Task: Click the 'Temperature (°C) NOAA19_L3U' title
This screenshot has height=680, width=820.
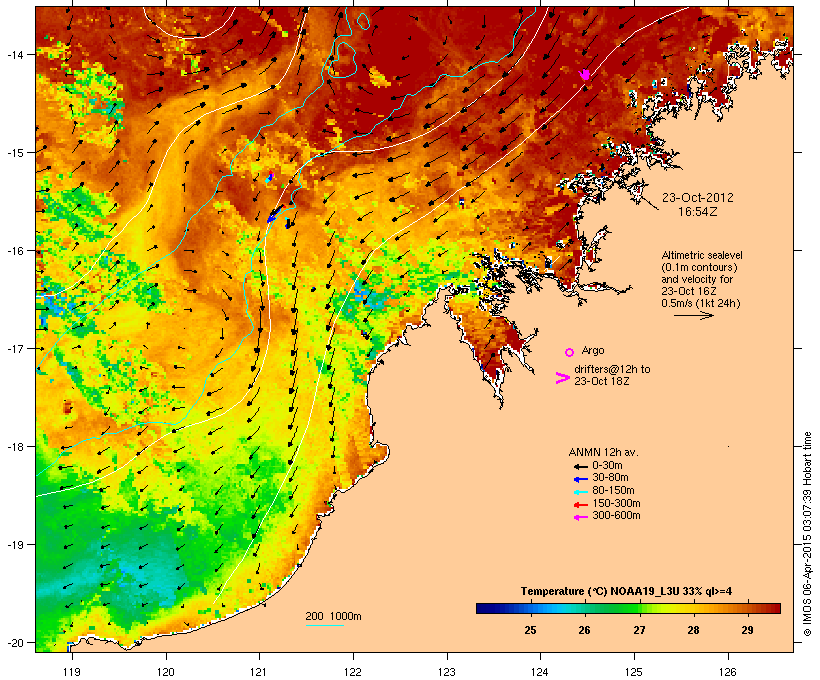Action: click(x=600, y=592)
